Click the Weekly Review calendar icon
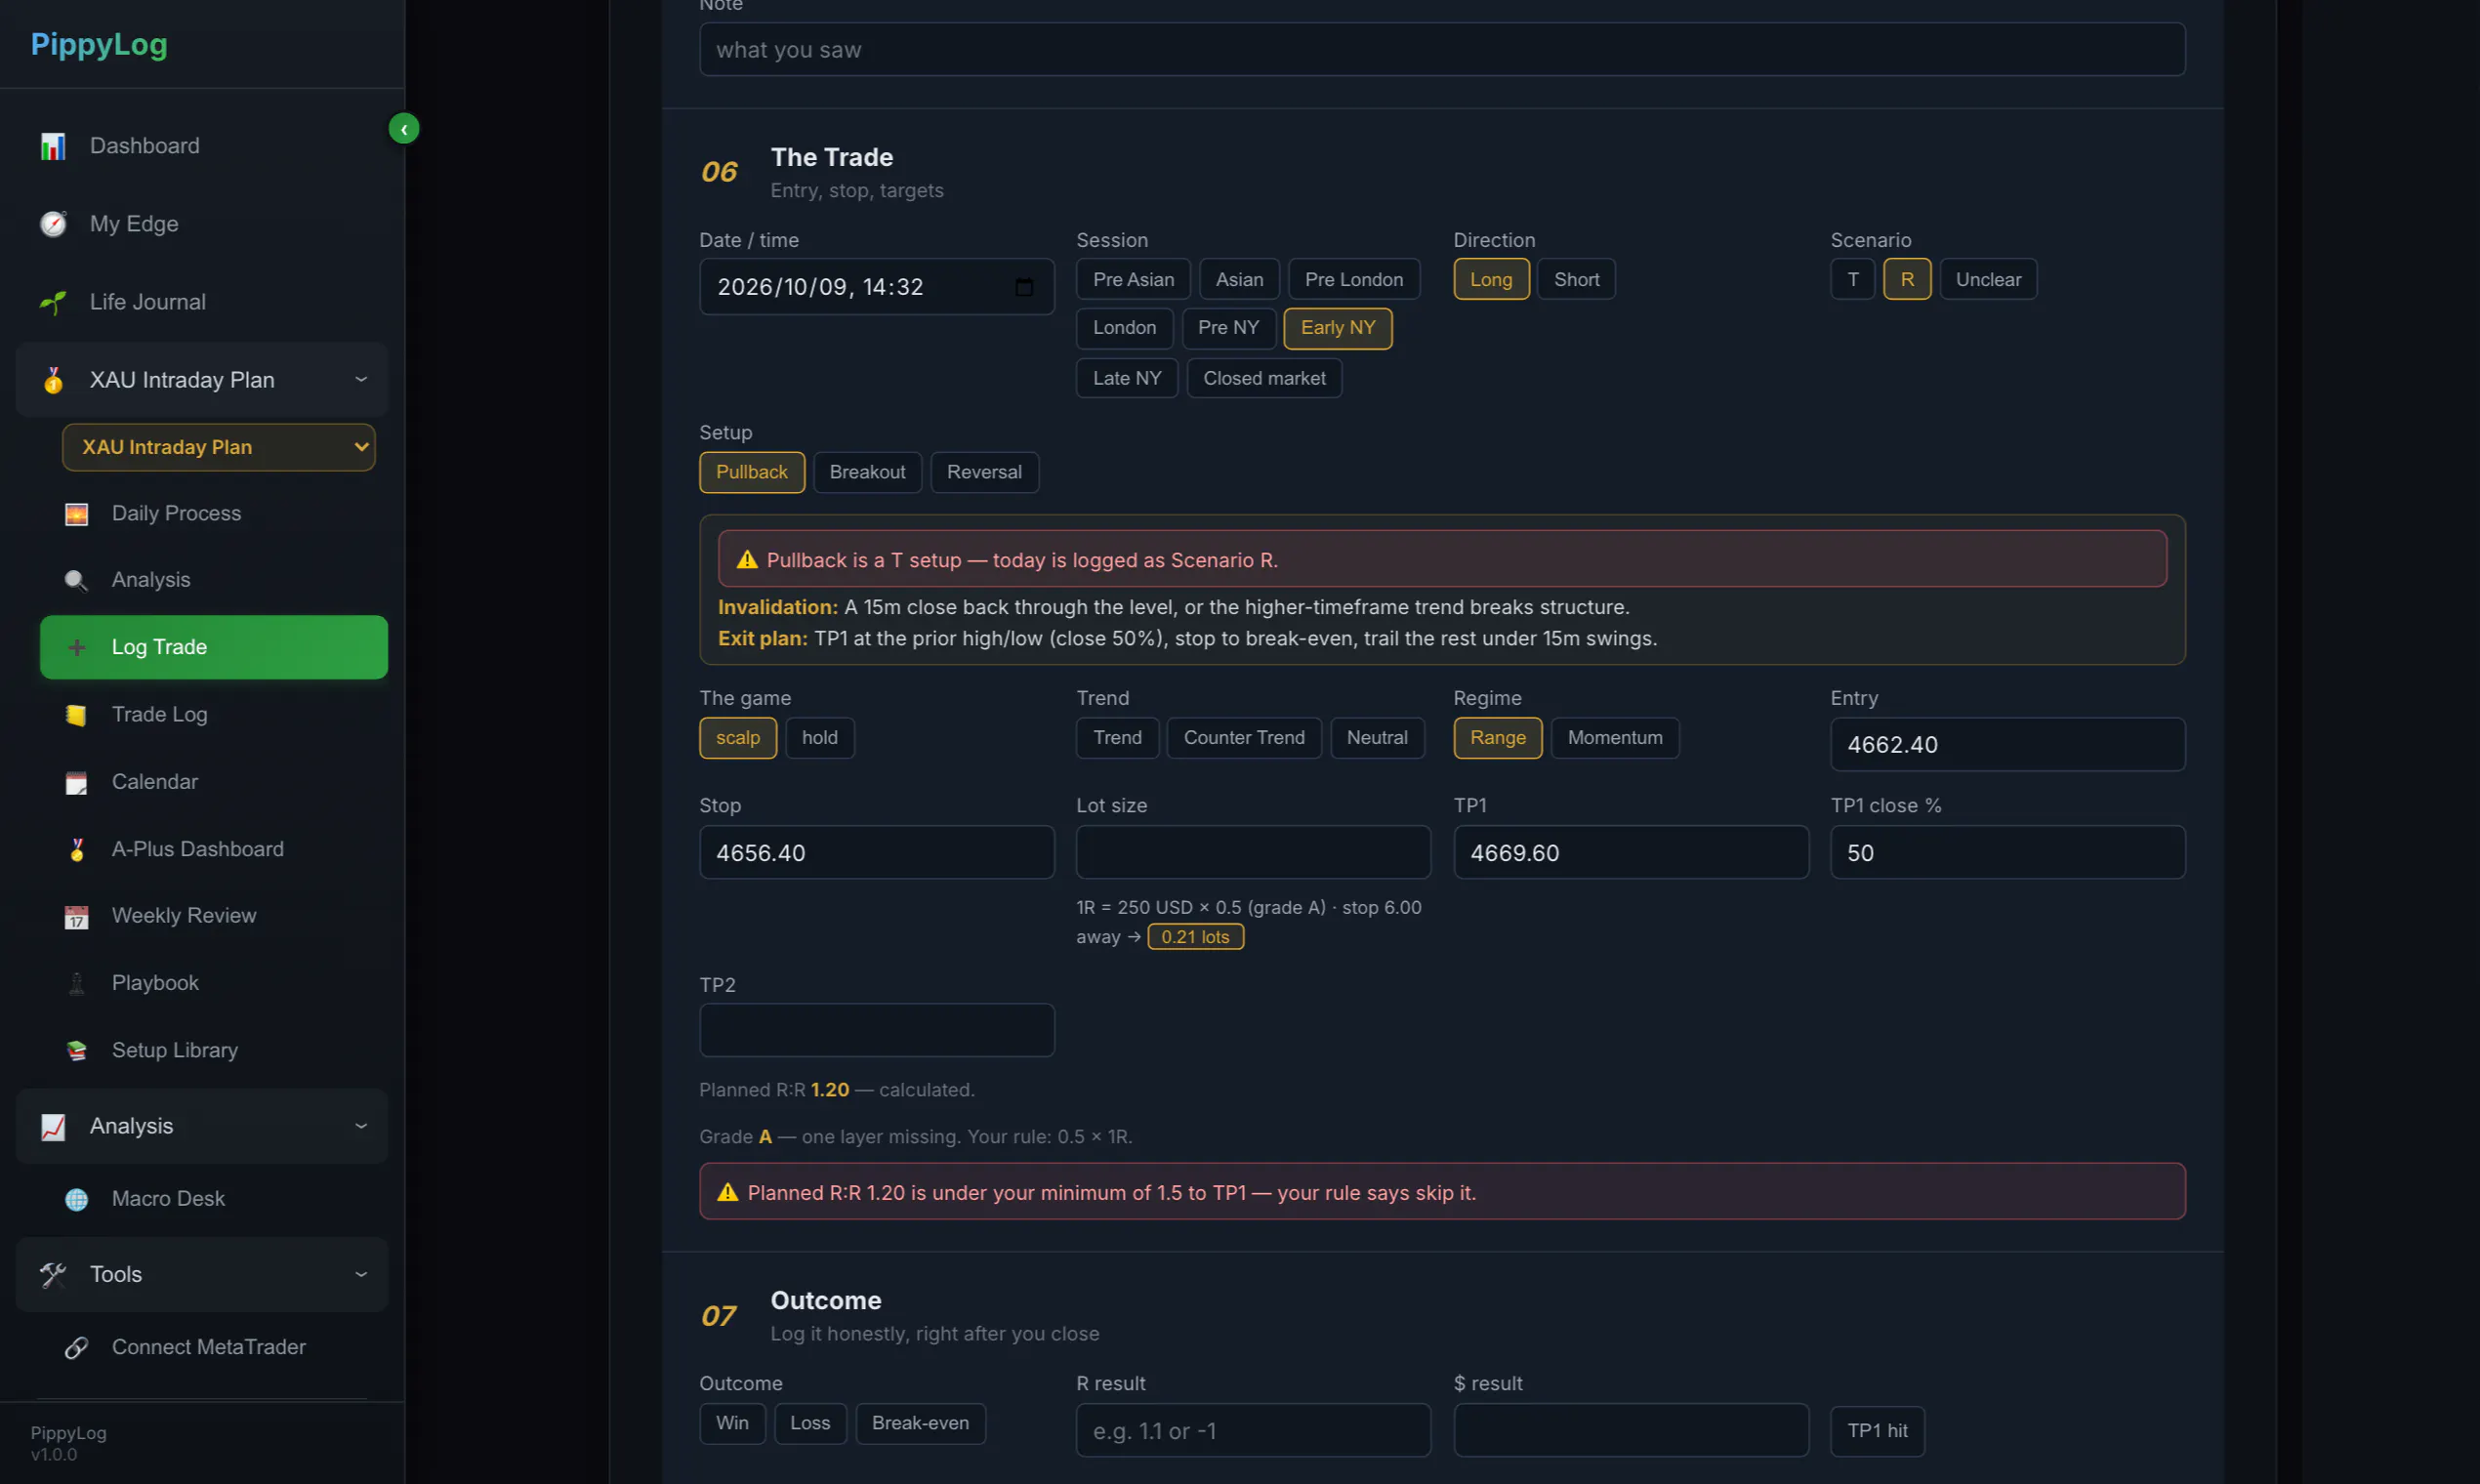 [x=76, y=916]
